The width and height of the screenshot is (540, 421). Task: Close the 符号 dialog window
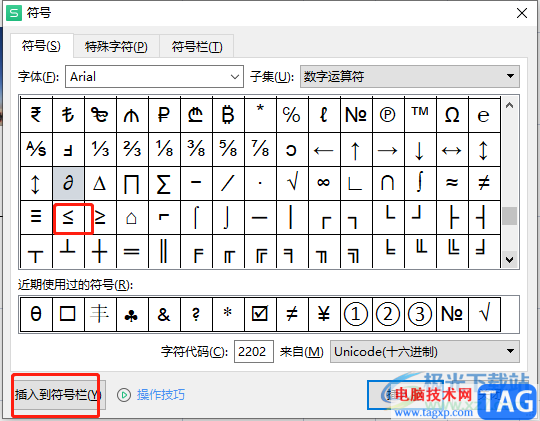tap(522, 13)
